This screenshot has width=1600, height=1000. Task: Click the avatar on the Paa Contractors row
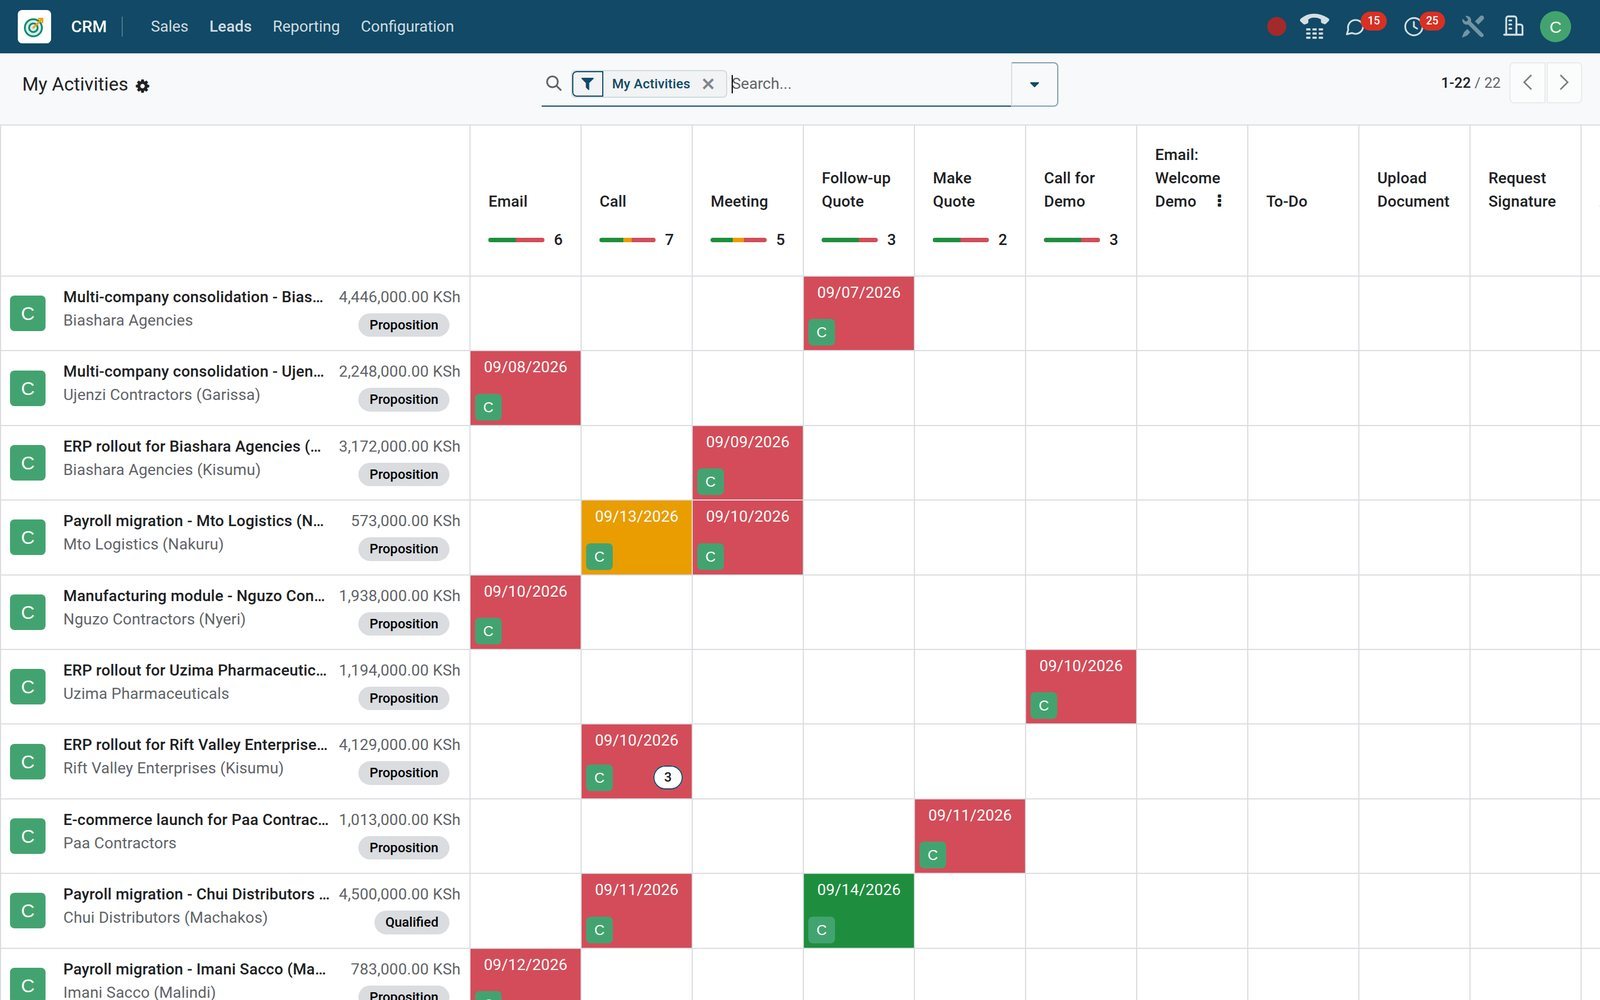coord(28,836)
